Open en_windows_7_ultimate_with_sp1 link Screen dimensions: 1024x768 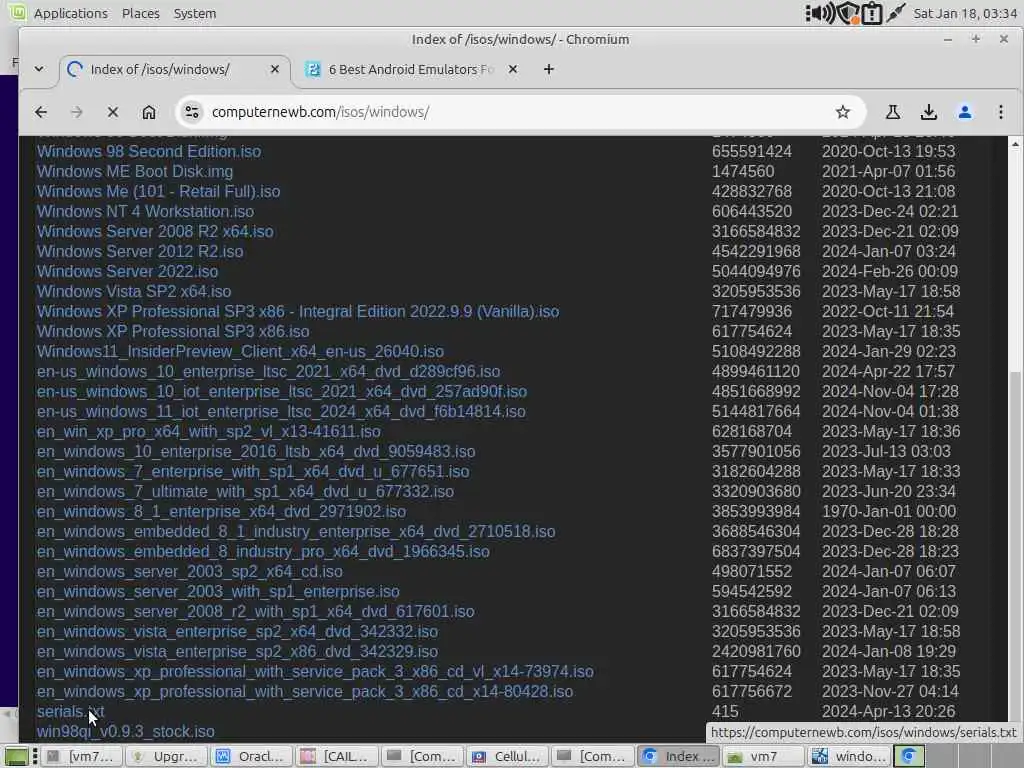[245, 492]
